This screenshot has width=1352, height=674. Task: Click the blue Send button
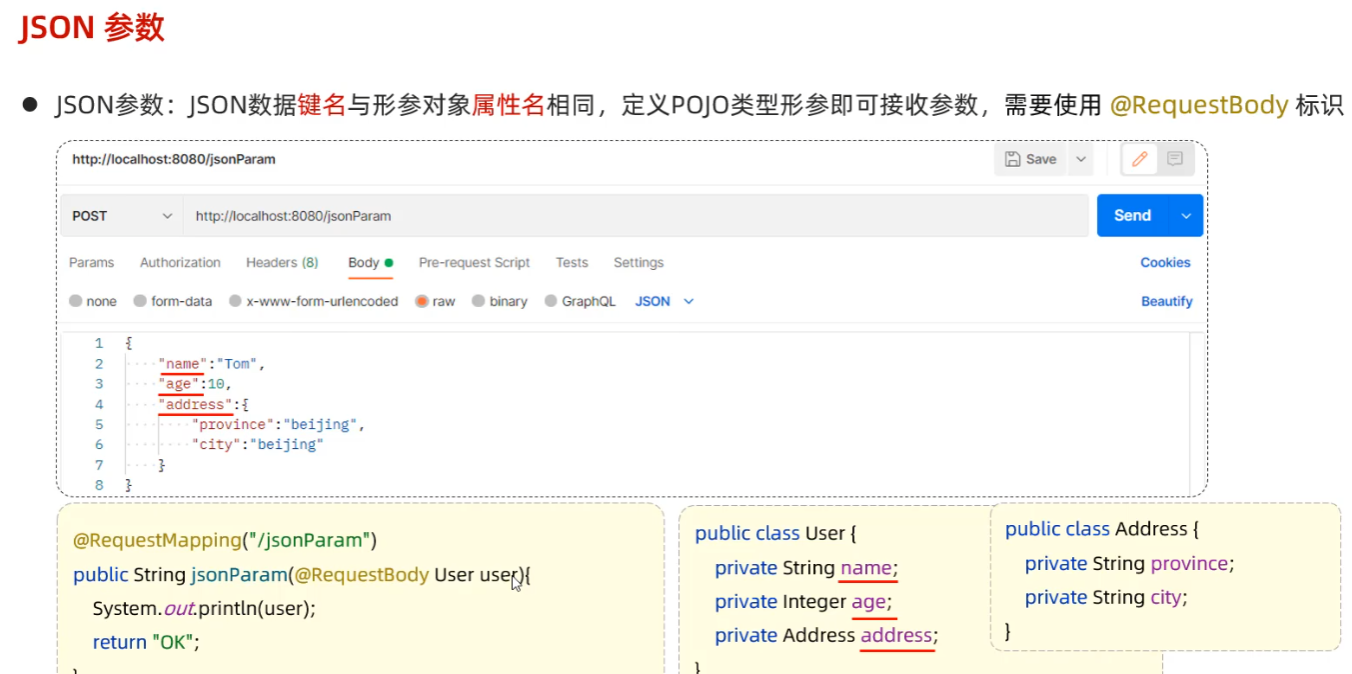1133,216
